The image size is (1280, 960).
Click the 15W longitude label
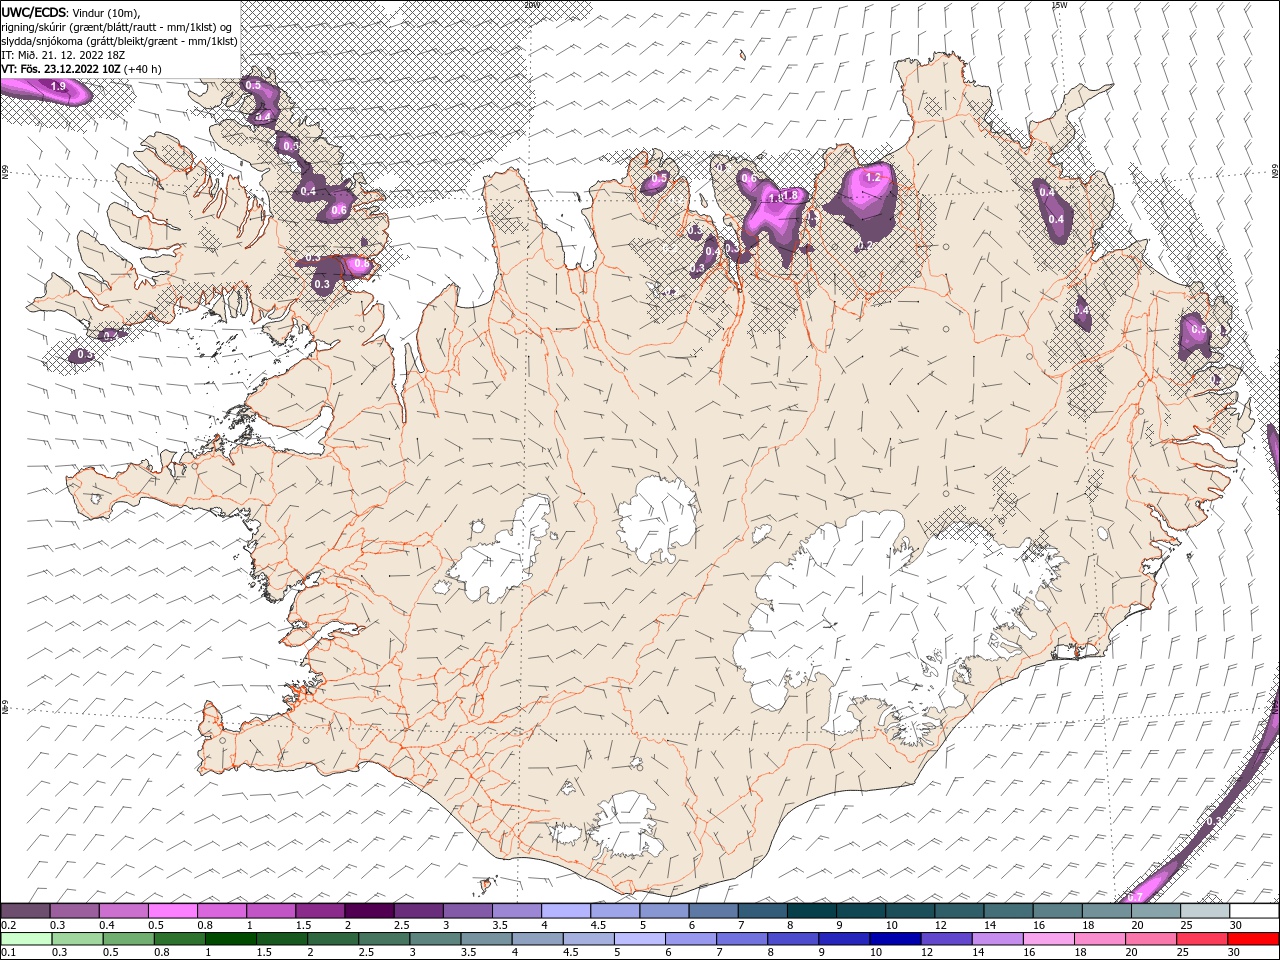(1059, 5)
